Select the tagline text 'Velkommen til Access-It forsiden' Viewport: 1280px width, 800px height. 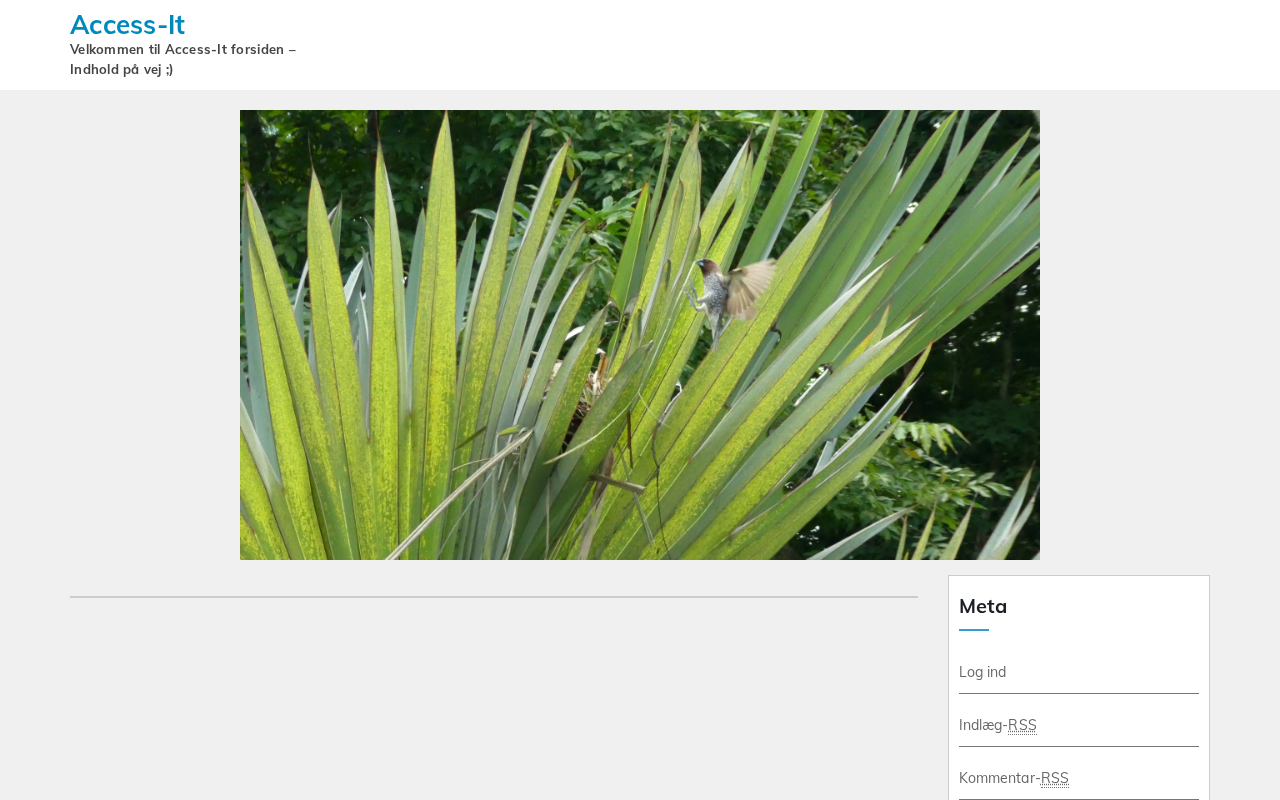(x=177, y=49)
